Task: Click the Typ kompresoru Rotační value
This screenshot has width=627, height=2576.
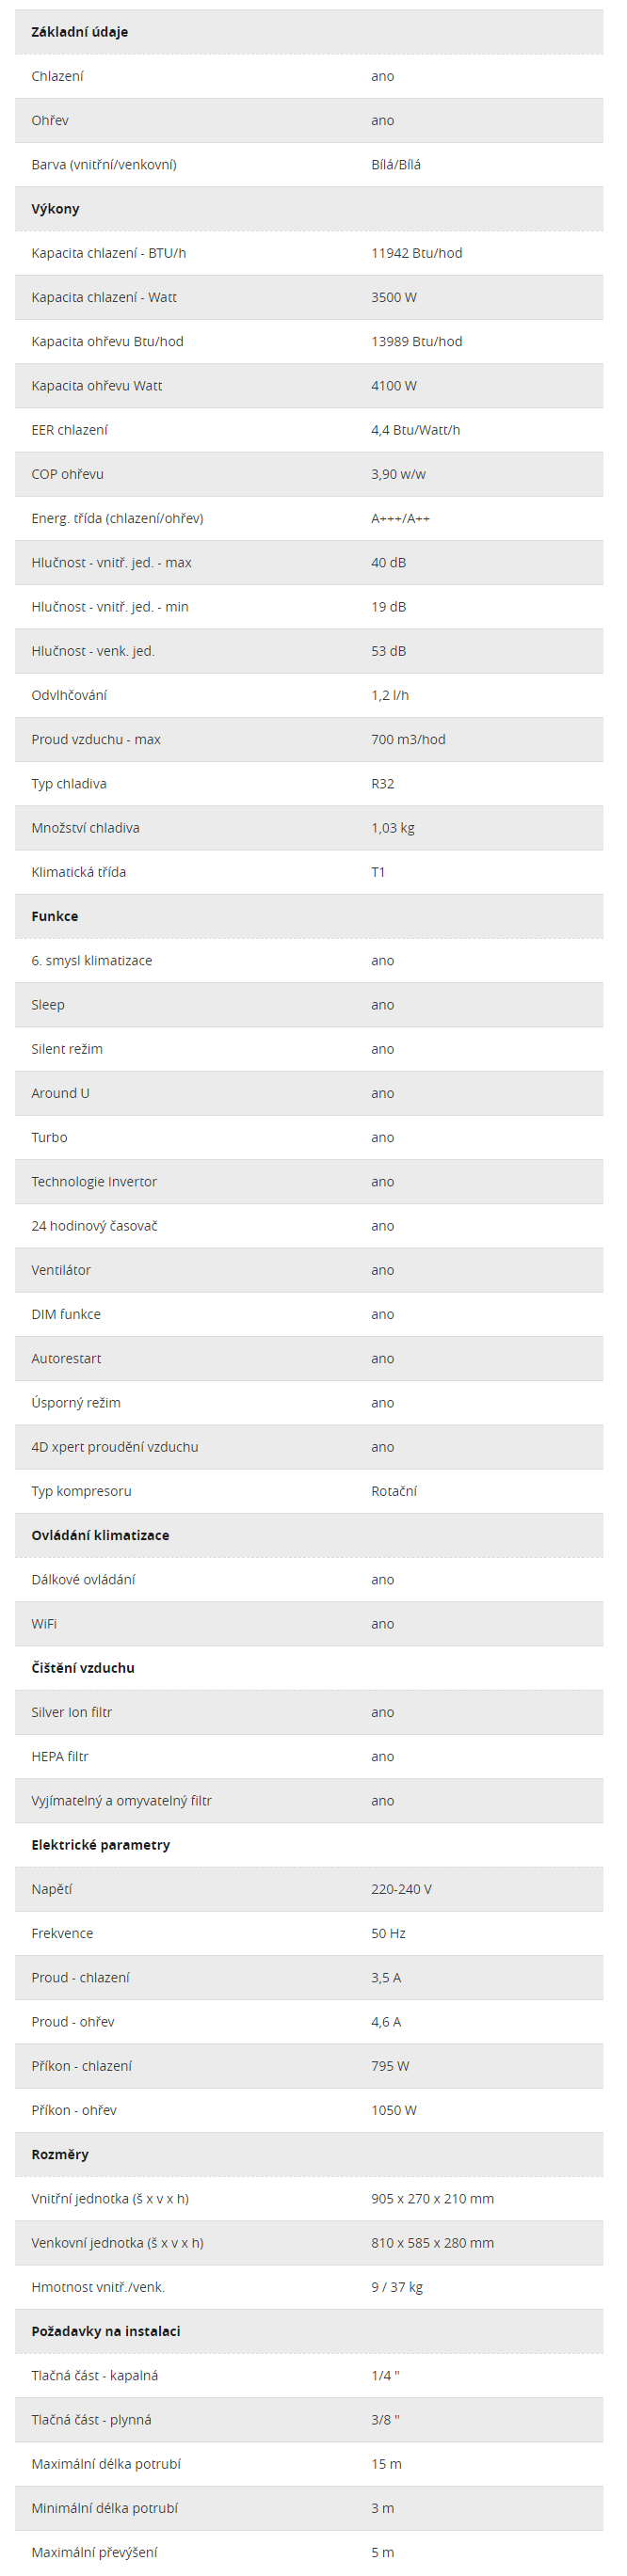Action: click(x=394, y=1491)
